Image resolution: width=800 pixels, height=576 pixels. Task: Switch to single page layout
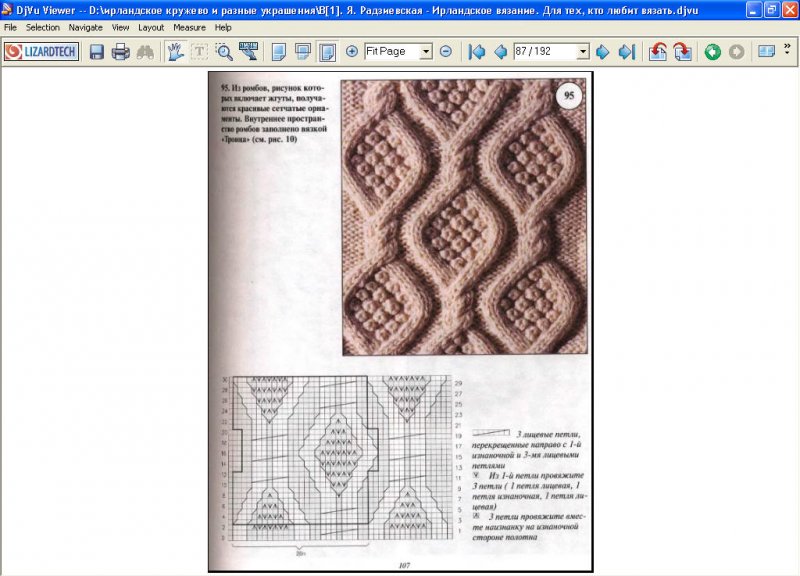279,52
